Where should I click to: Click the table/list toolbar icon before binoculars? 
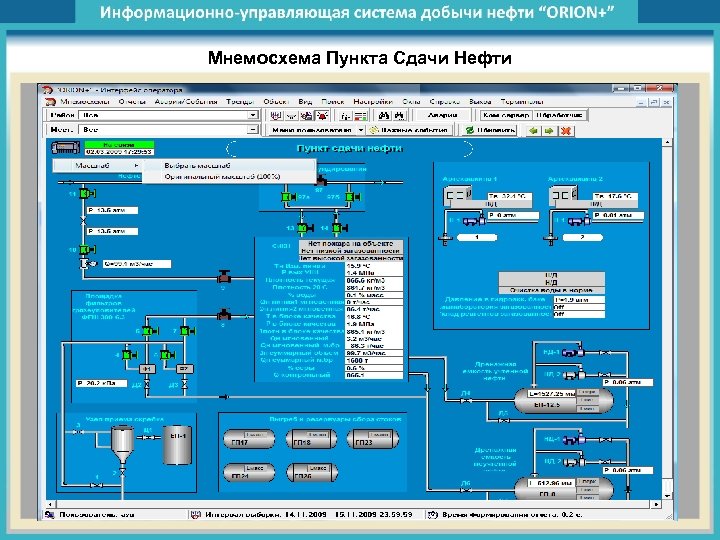pos(361,116)
